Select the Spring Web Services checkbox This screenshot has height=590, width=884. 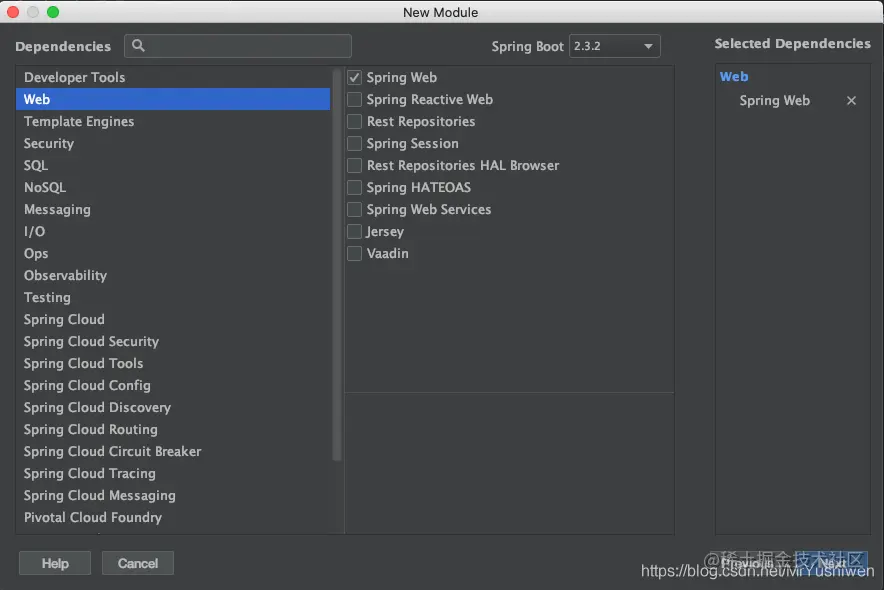point(354,209)
